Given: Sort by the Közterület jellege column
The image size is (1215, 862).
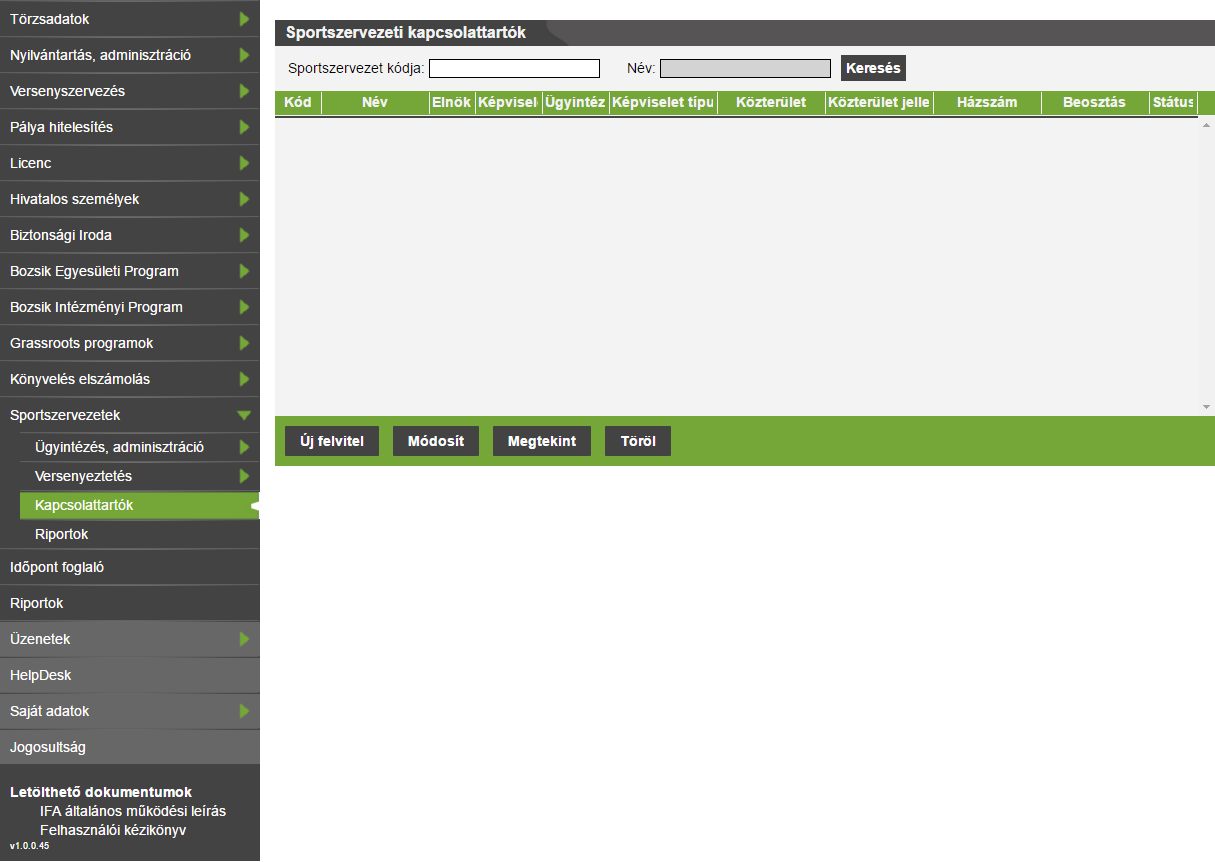Looking at the screenshot, I should tap(879, 102).
